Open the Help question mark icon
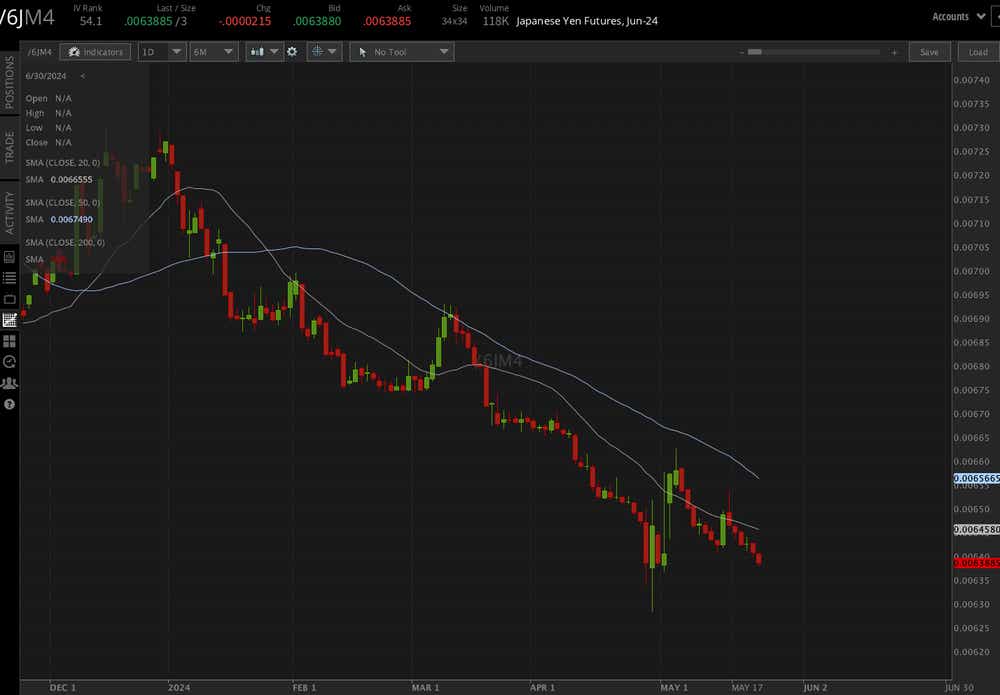This screenshot has height=695, width=1000. pyautogui.click(x=8, y=404)
